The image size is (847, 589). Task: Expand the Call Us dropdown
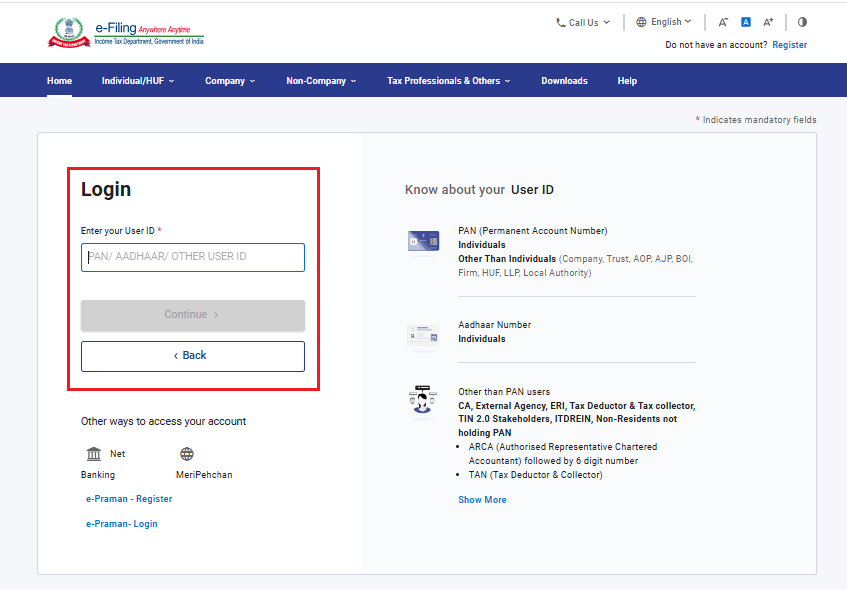[583, 23]
